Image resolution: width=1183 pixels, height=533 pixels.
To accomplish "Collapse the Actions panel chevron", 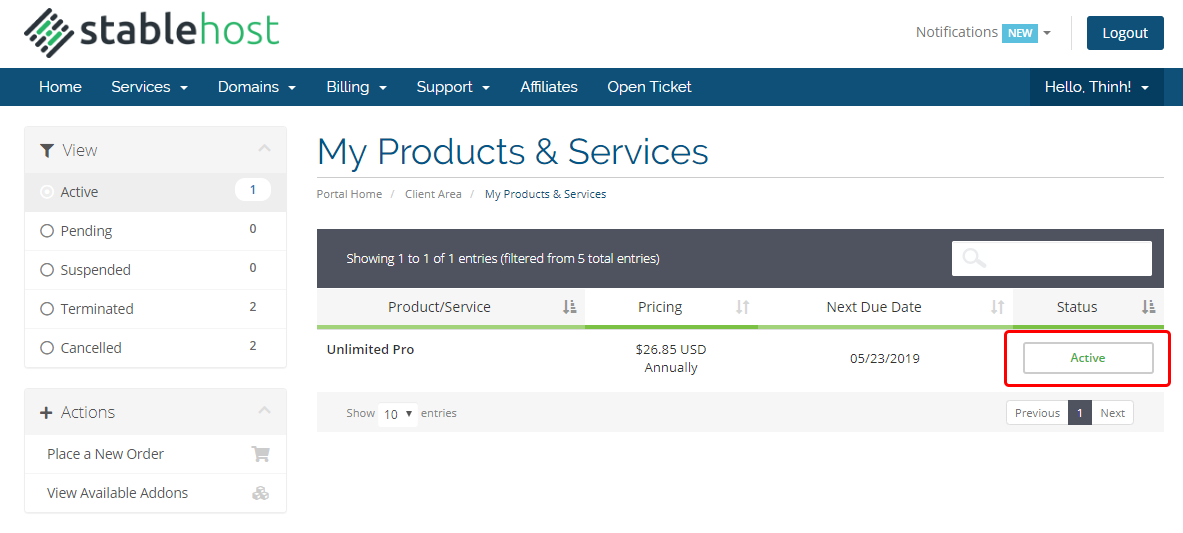I will [264, 411].
